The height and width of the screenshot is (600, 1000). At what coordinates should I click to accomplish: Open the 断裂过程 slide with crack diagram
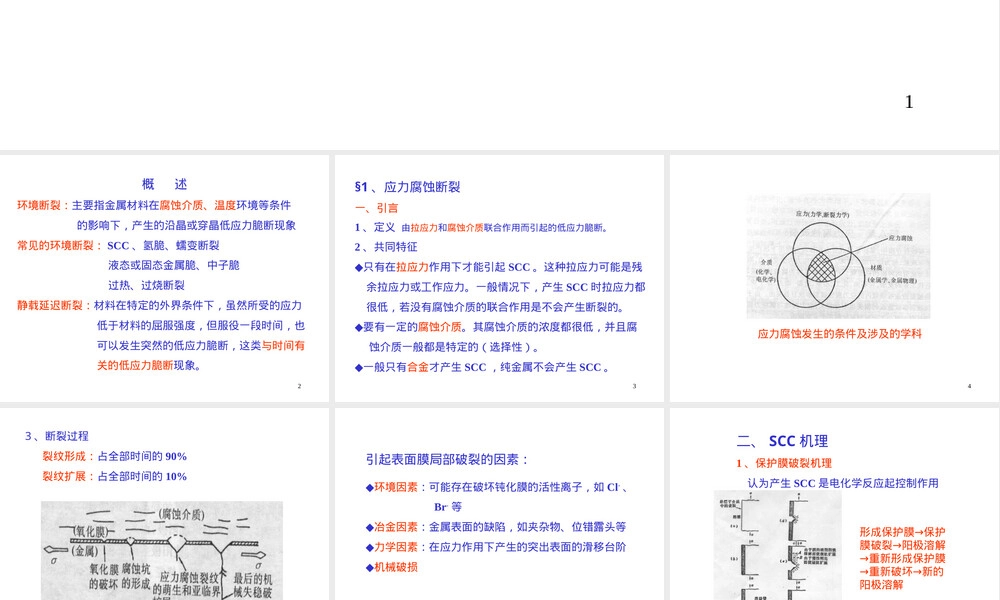click(x=165, y=504)
